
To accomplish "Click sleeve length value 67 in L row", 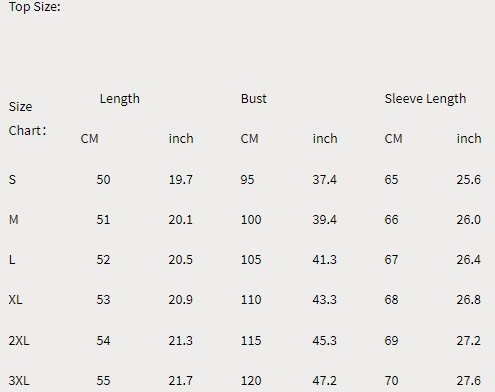I will (391, 260).
